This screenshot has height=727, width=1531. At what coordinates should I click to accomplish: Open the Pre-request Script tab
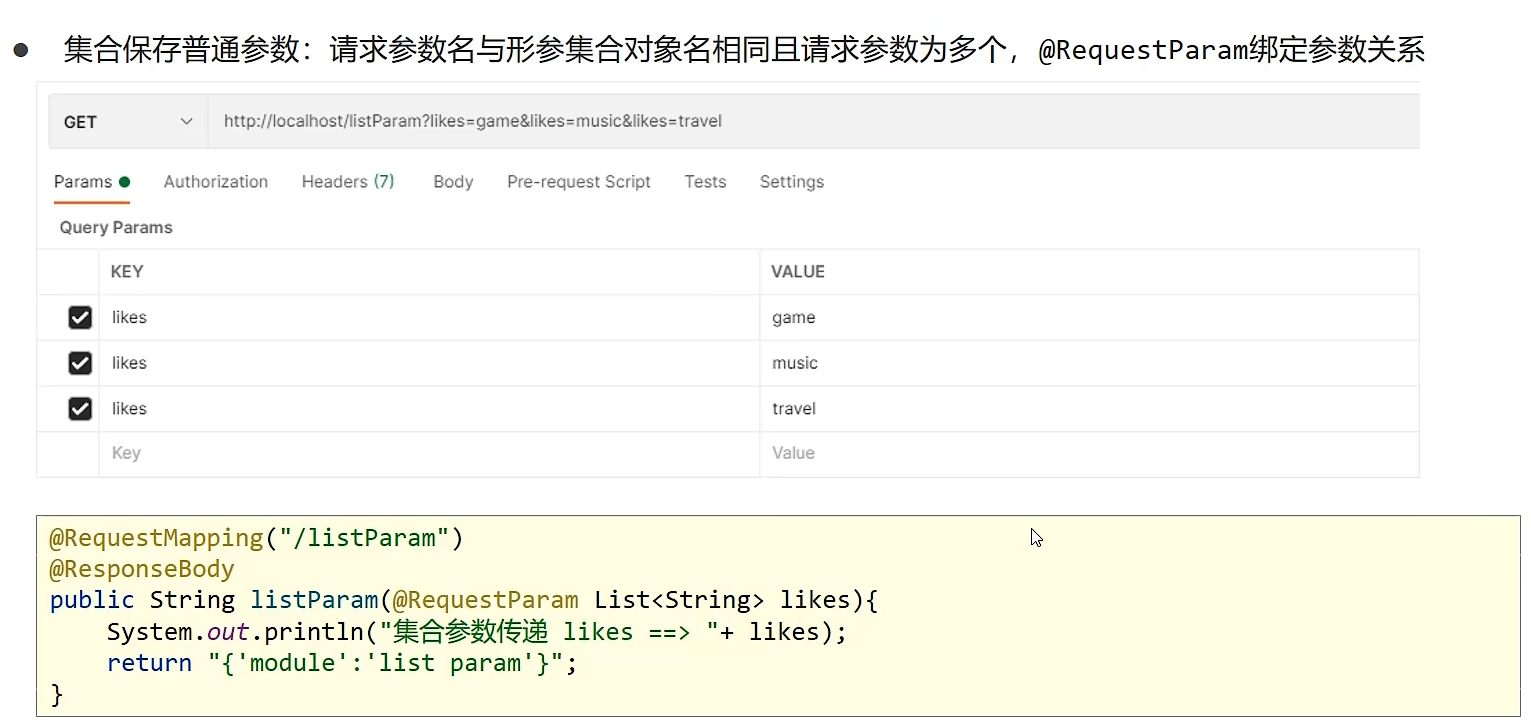tap(579, 182)
